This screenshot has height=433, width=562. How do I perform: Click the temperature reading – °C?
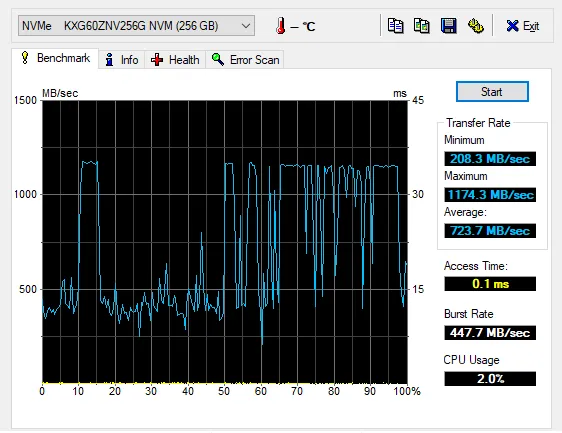(x=303, y=26)
